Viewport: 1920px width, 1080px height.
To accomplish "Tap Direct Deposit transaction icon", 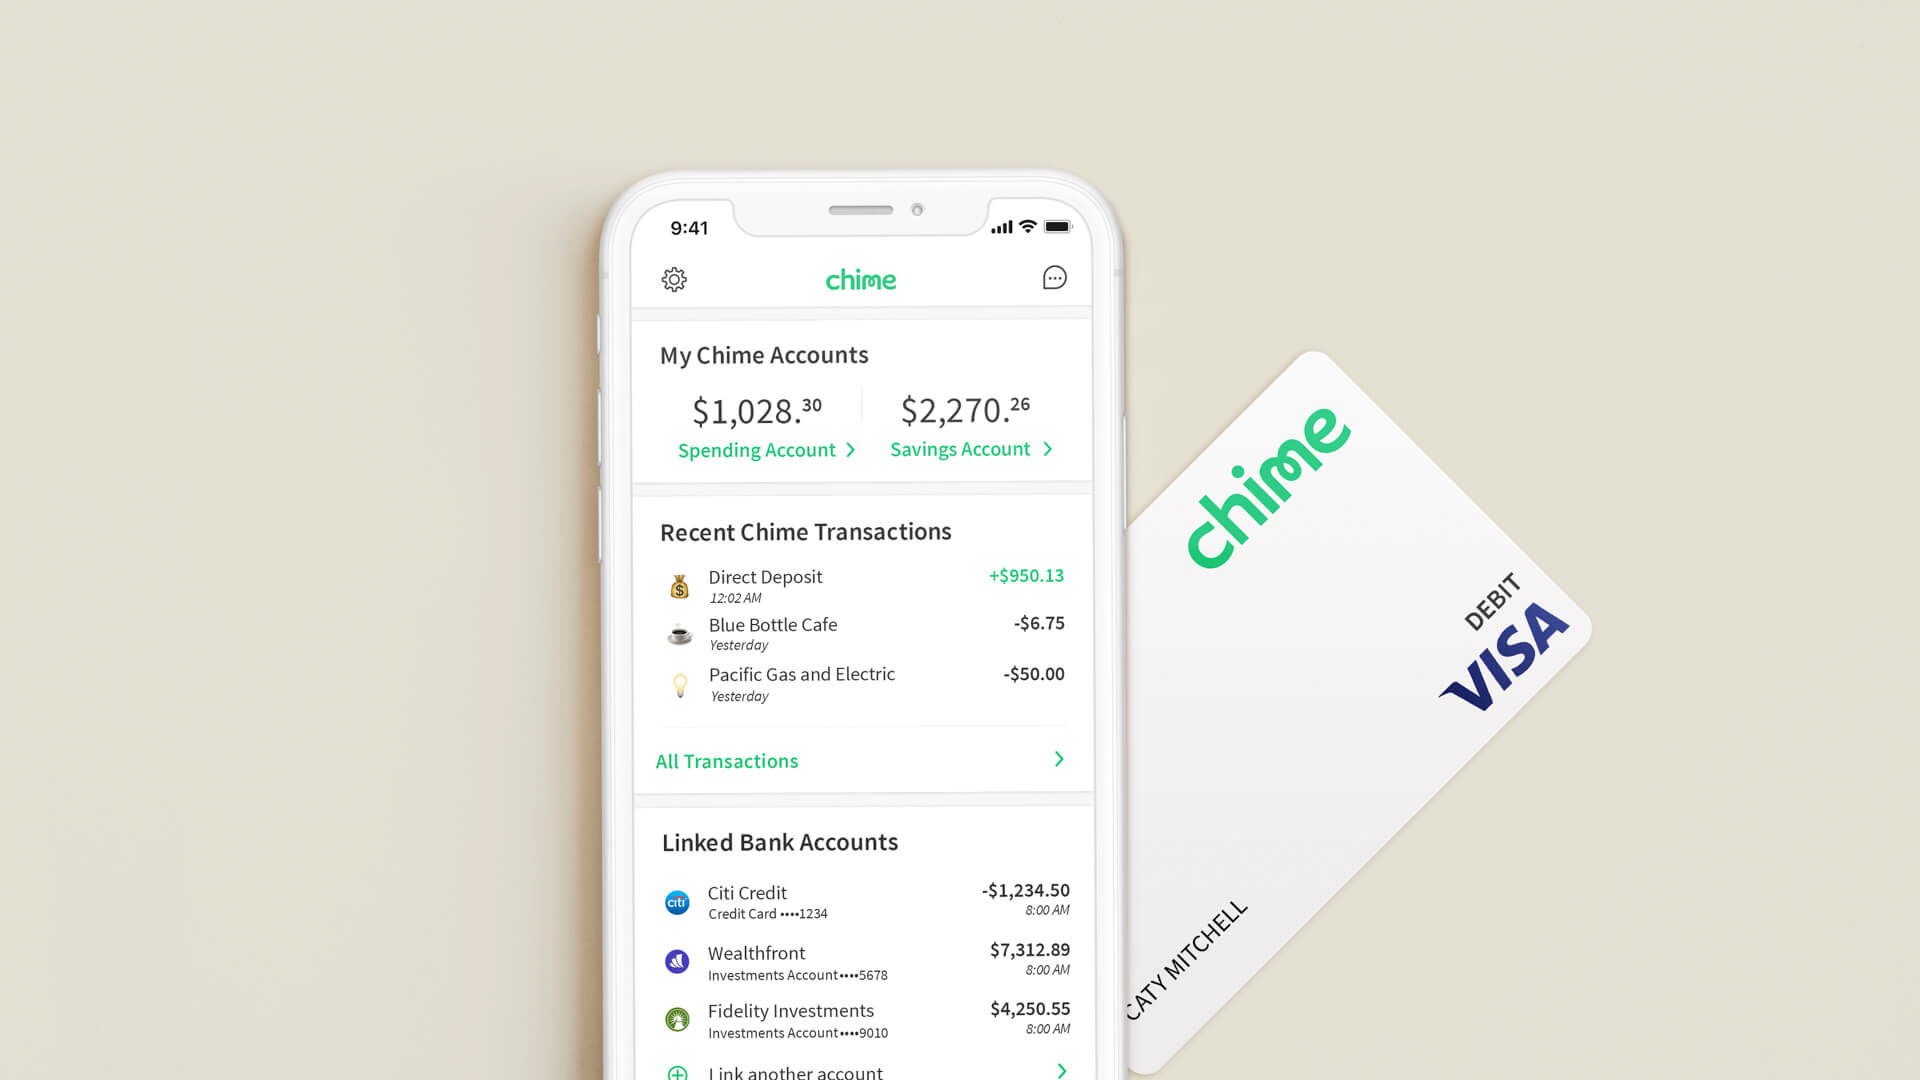I will 678,583.
